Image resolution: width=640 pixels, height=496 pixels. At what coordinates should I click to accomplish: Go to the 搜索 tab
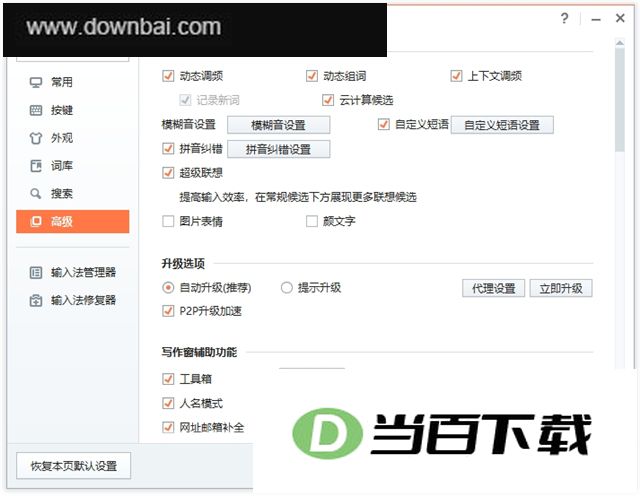point(73,194)
